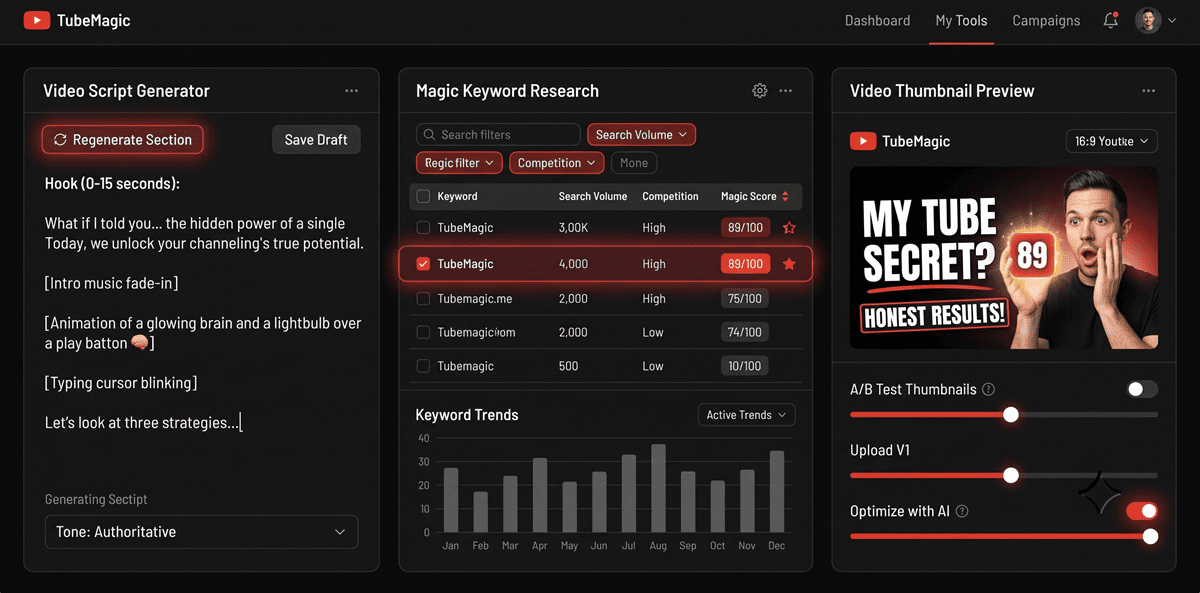The height and width of the screenshot is (593, 1200).
Task: Click Optimize with AI info icon
Action: [x=962, y=511]
